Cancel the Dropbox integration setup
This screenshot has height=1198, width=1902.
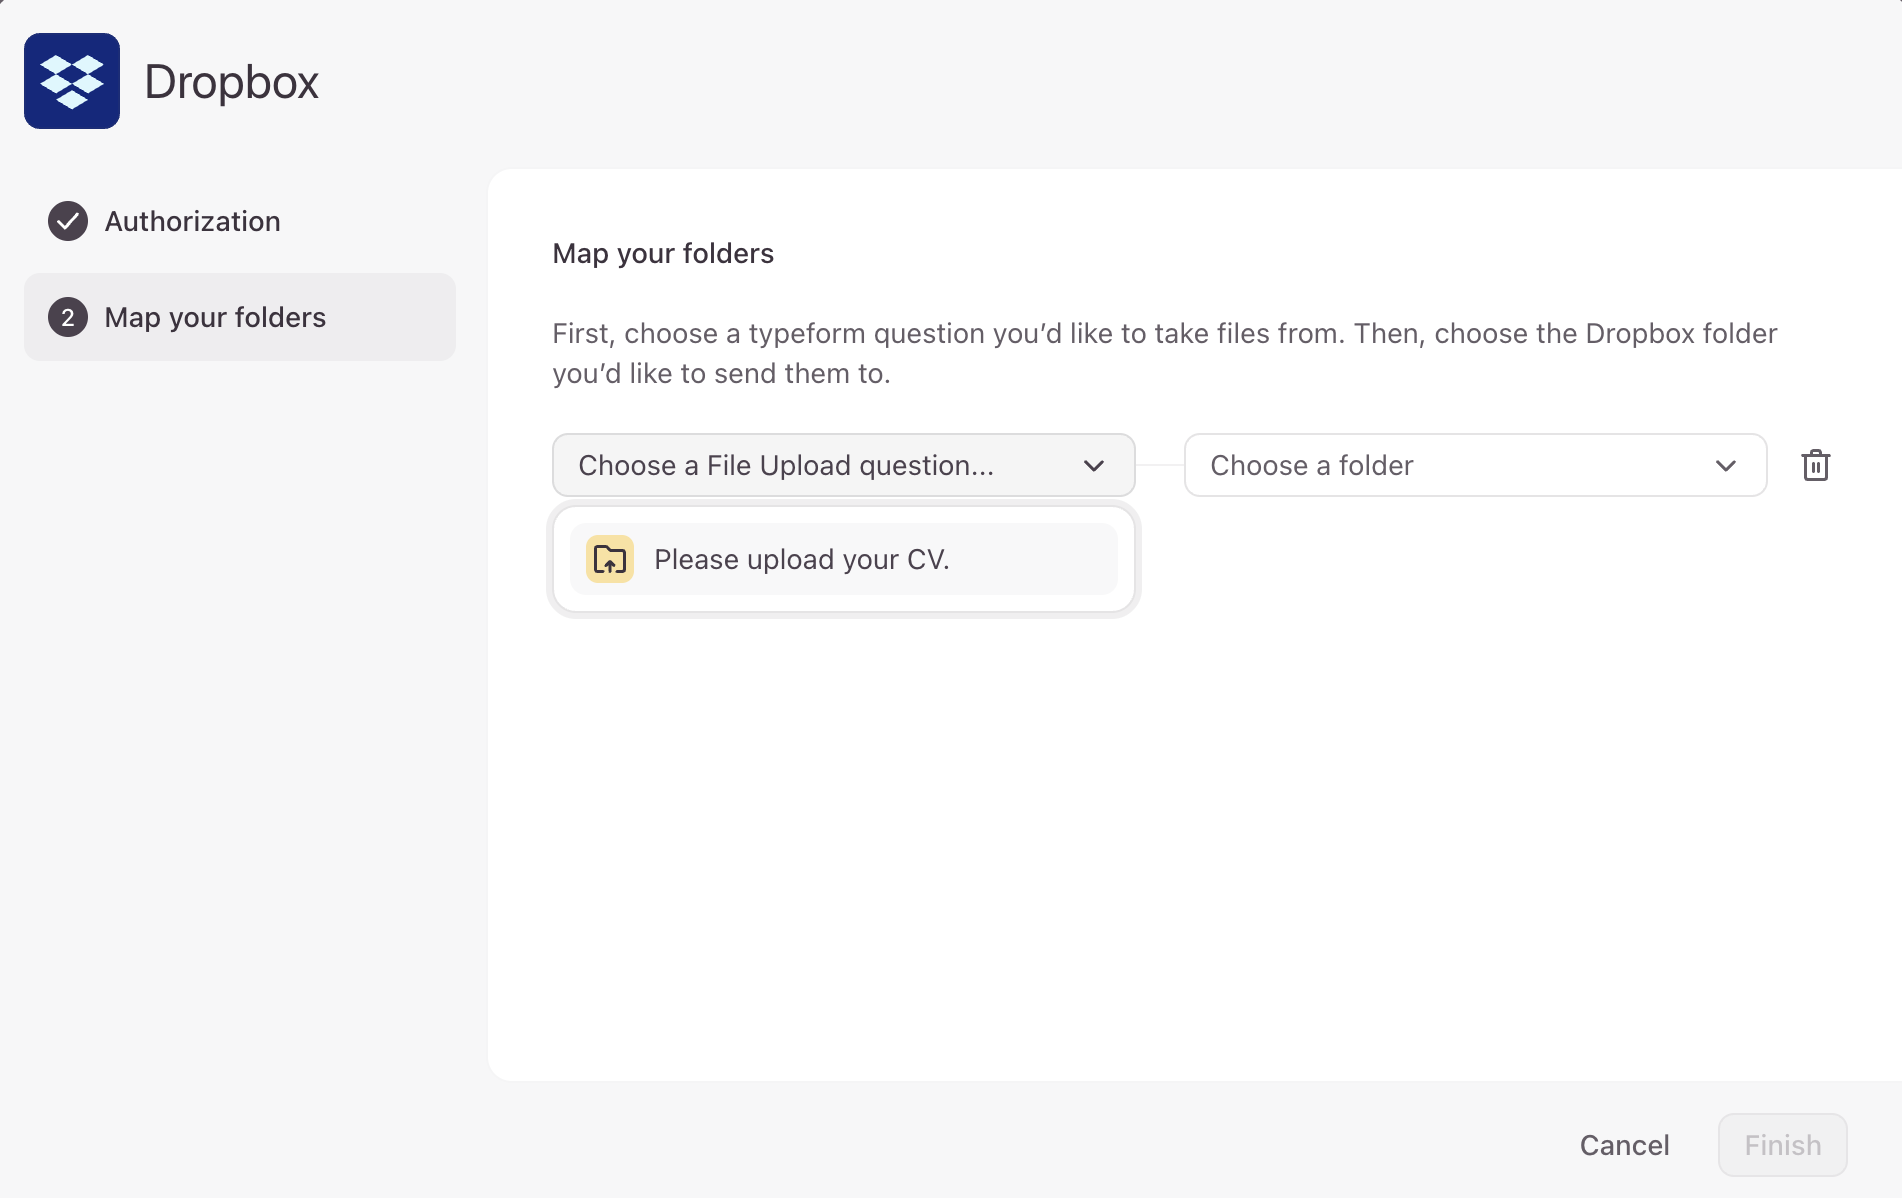(x=1624, y=1145)
